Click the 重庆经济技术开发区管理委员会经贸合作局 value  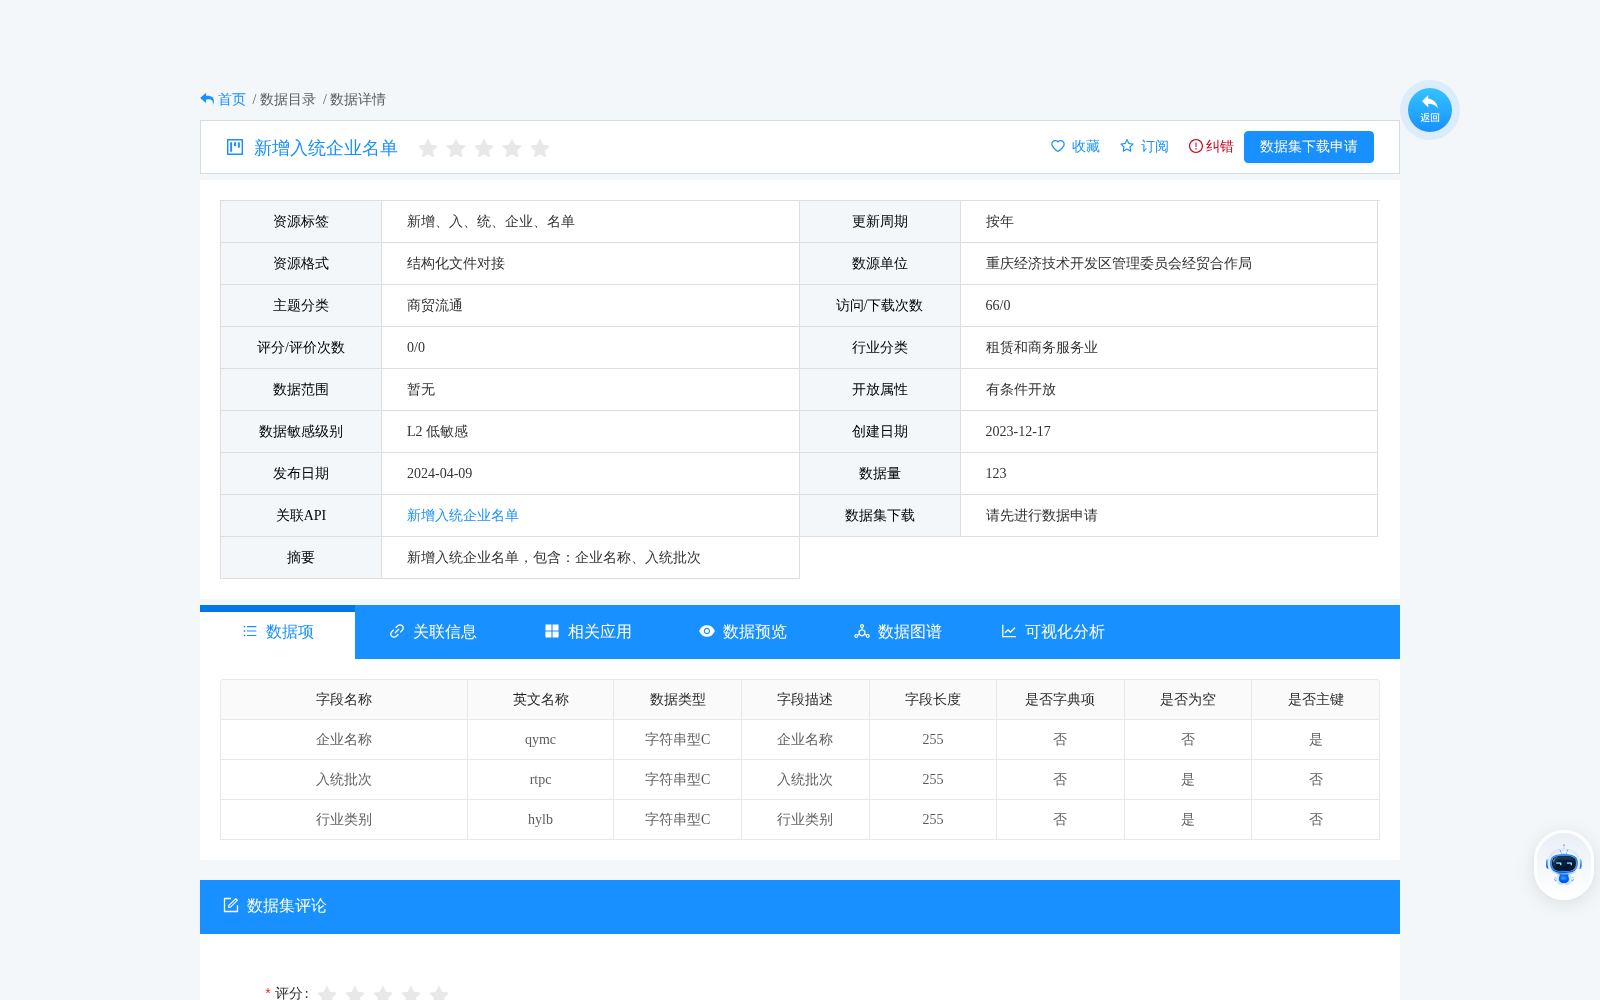tap(1119, 264)
